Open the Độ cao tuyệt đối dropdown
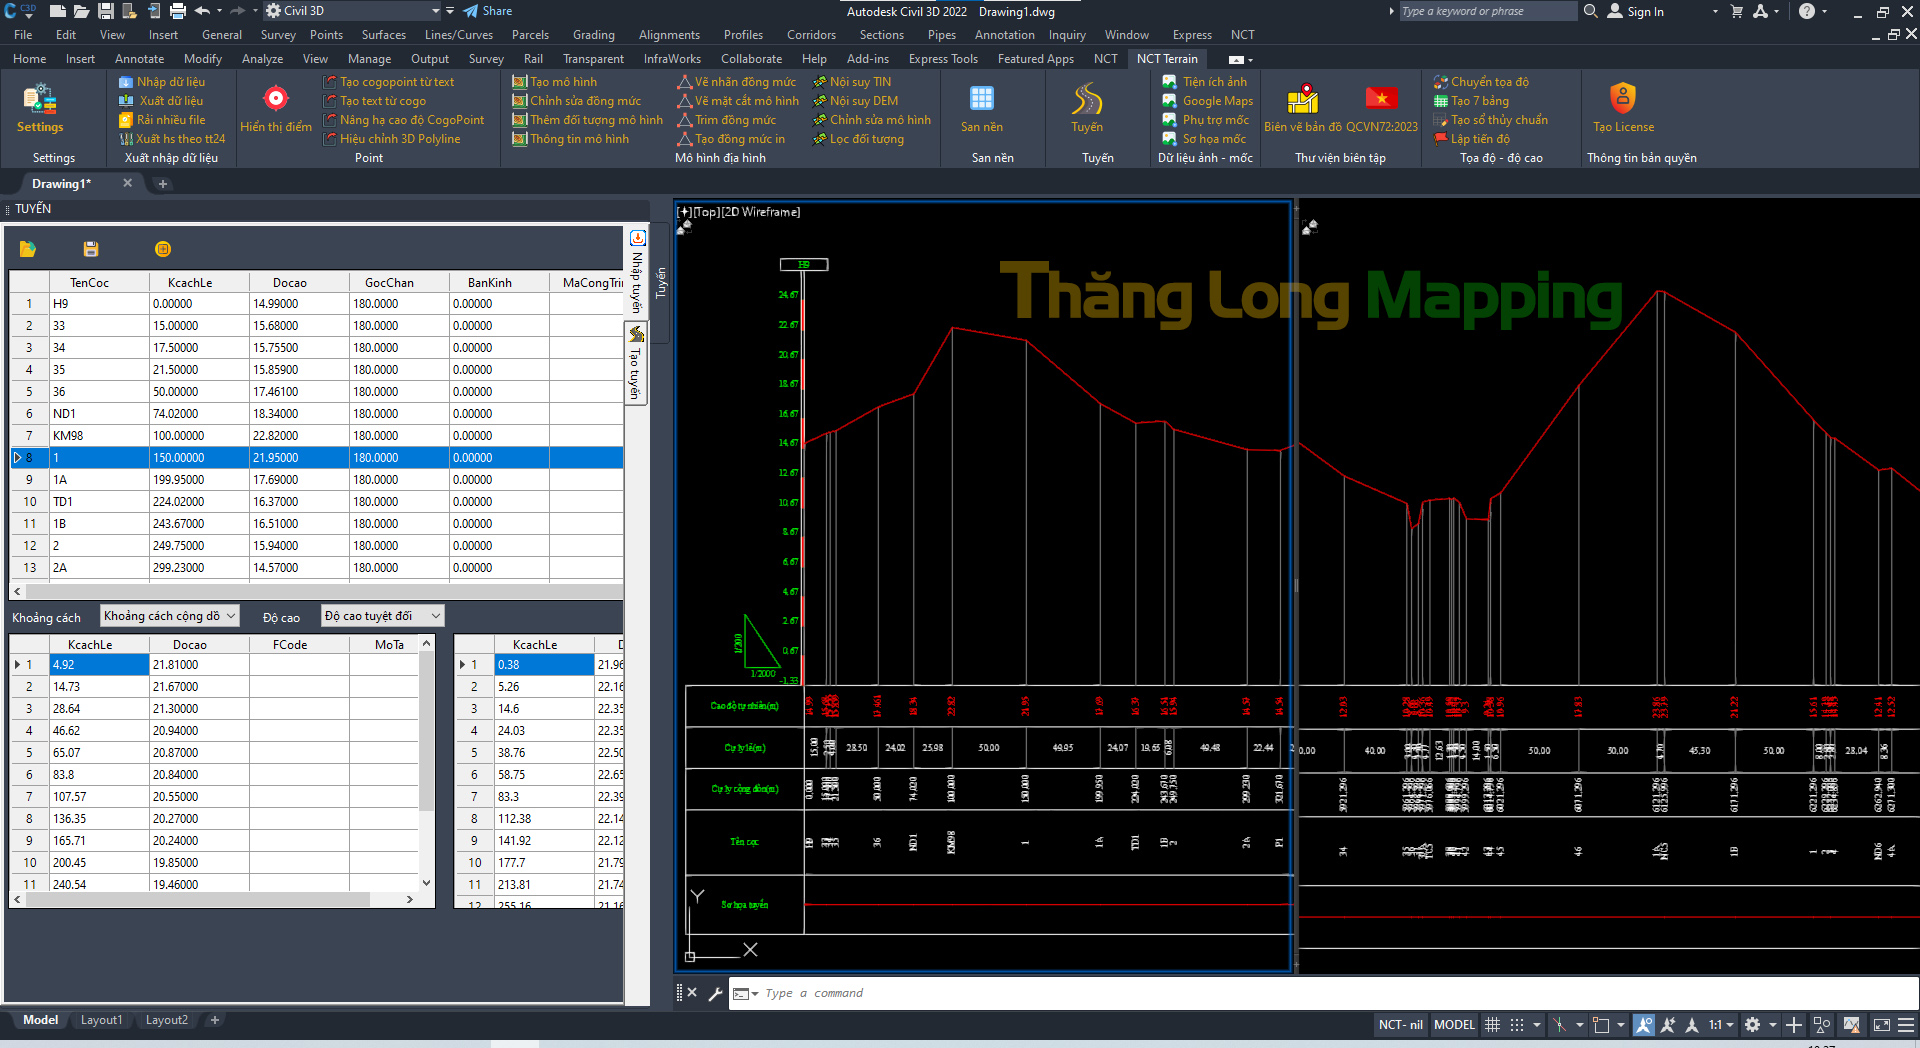The image size is (1920, 1048). tap(382, 616)
